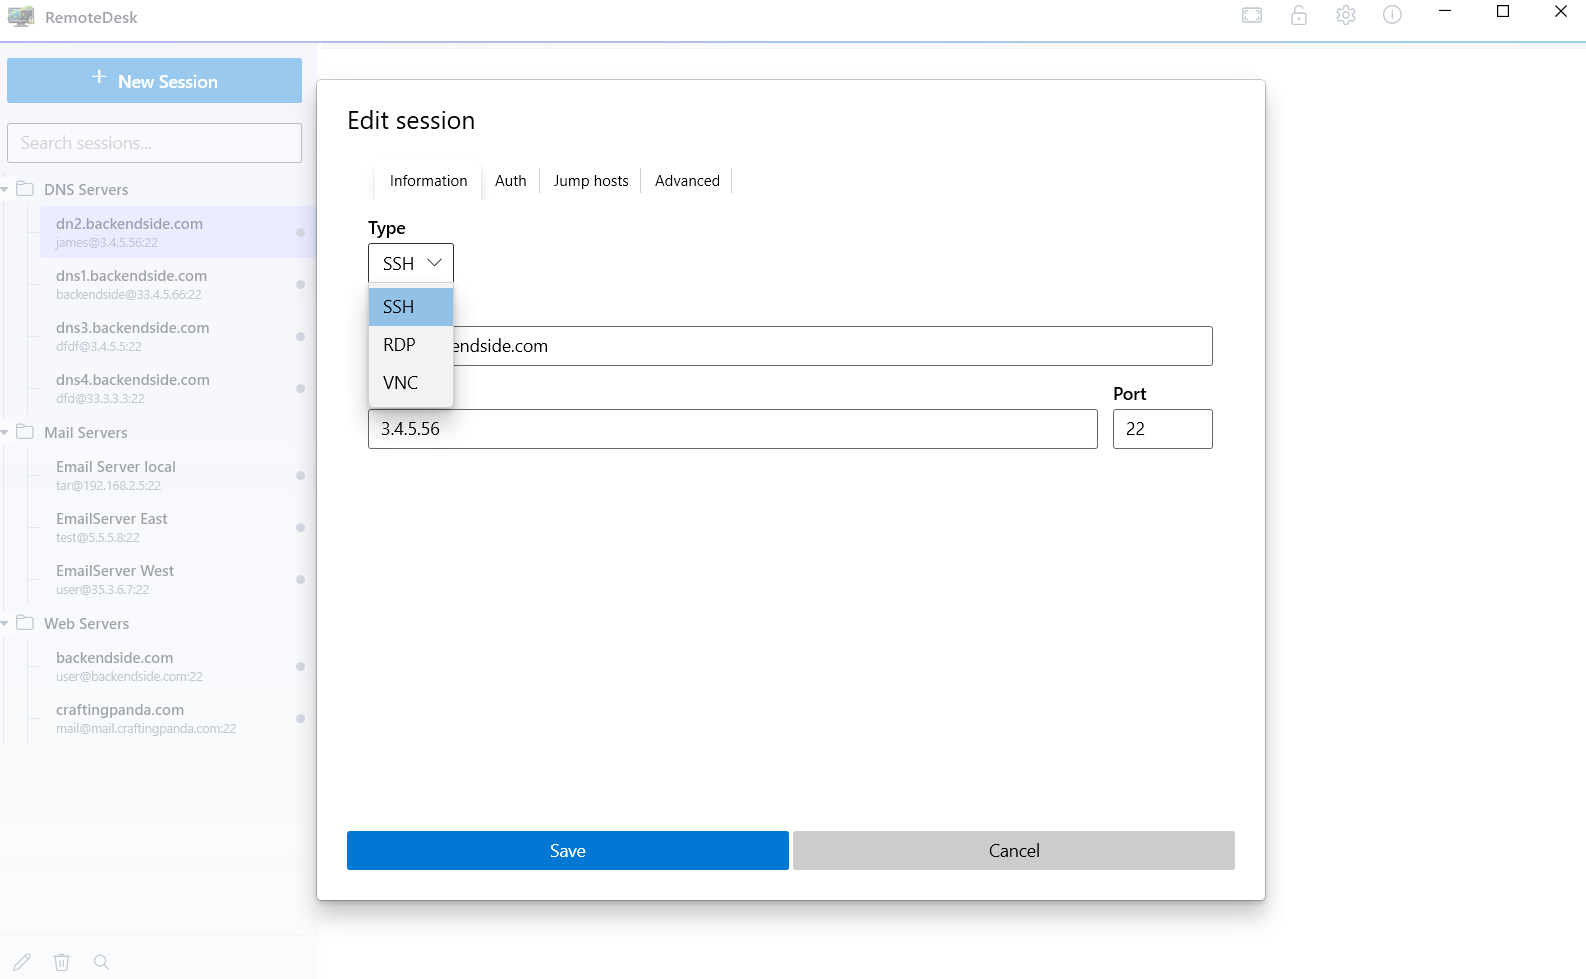Click the New Session button
The height and width of the screenshot is (979, 1586).
pos(154,80)
